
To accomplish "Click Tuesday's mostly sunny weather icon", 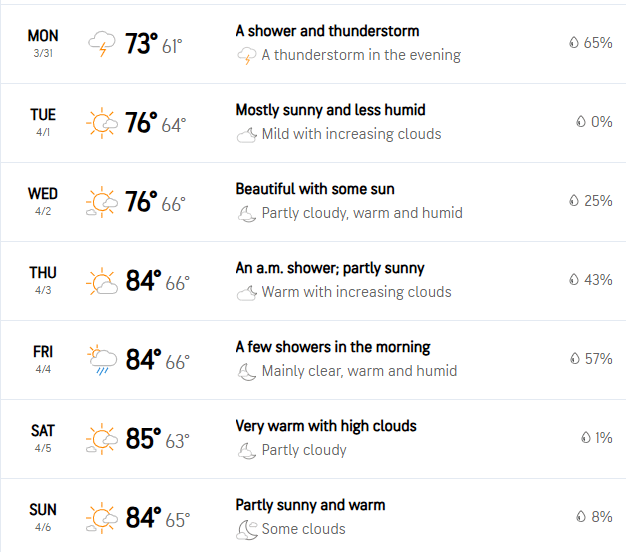I will pyautogui.click(x=102, y=123).
